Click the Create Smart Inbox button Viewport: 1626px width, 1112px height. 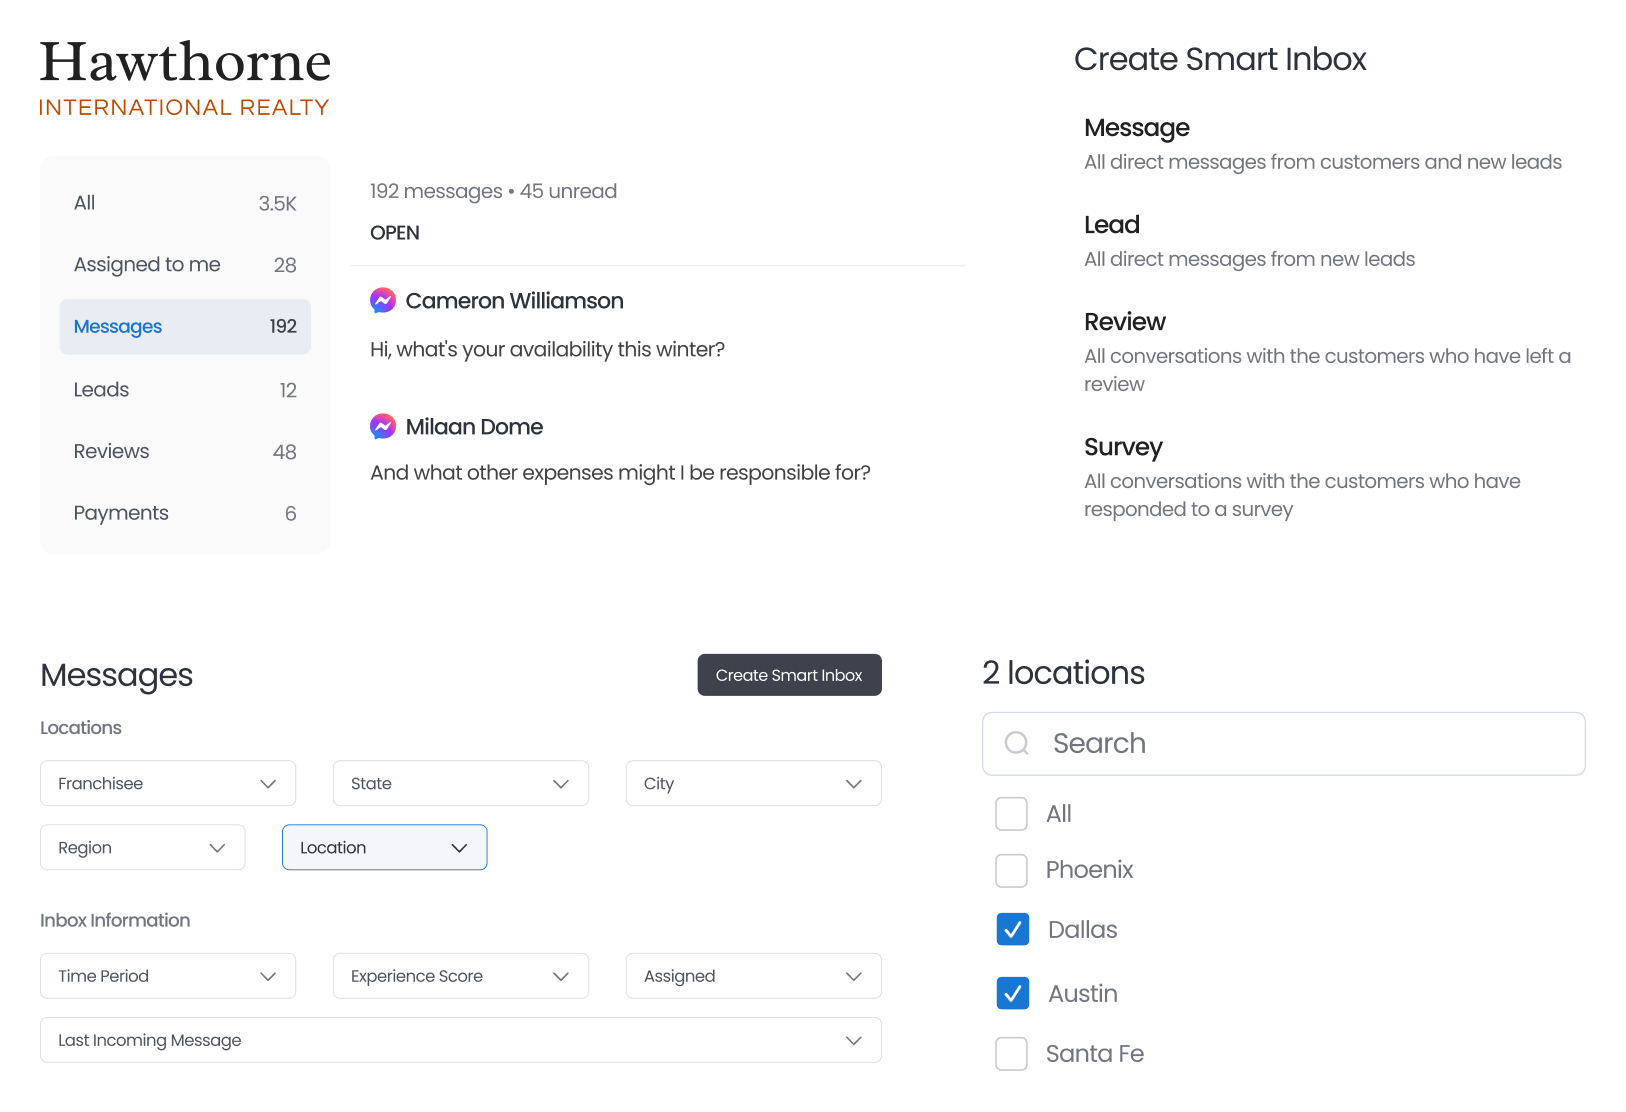pyautogui.click(x=790, y=675)
